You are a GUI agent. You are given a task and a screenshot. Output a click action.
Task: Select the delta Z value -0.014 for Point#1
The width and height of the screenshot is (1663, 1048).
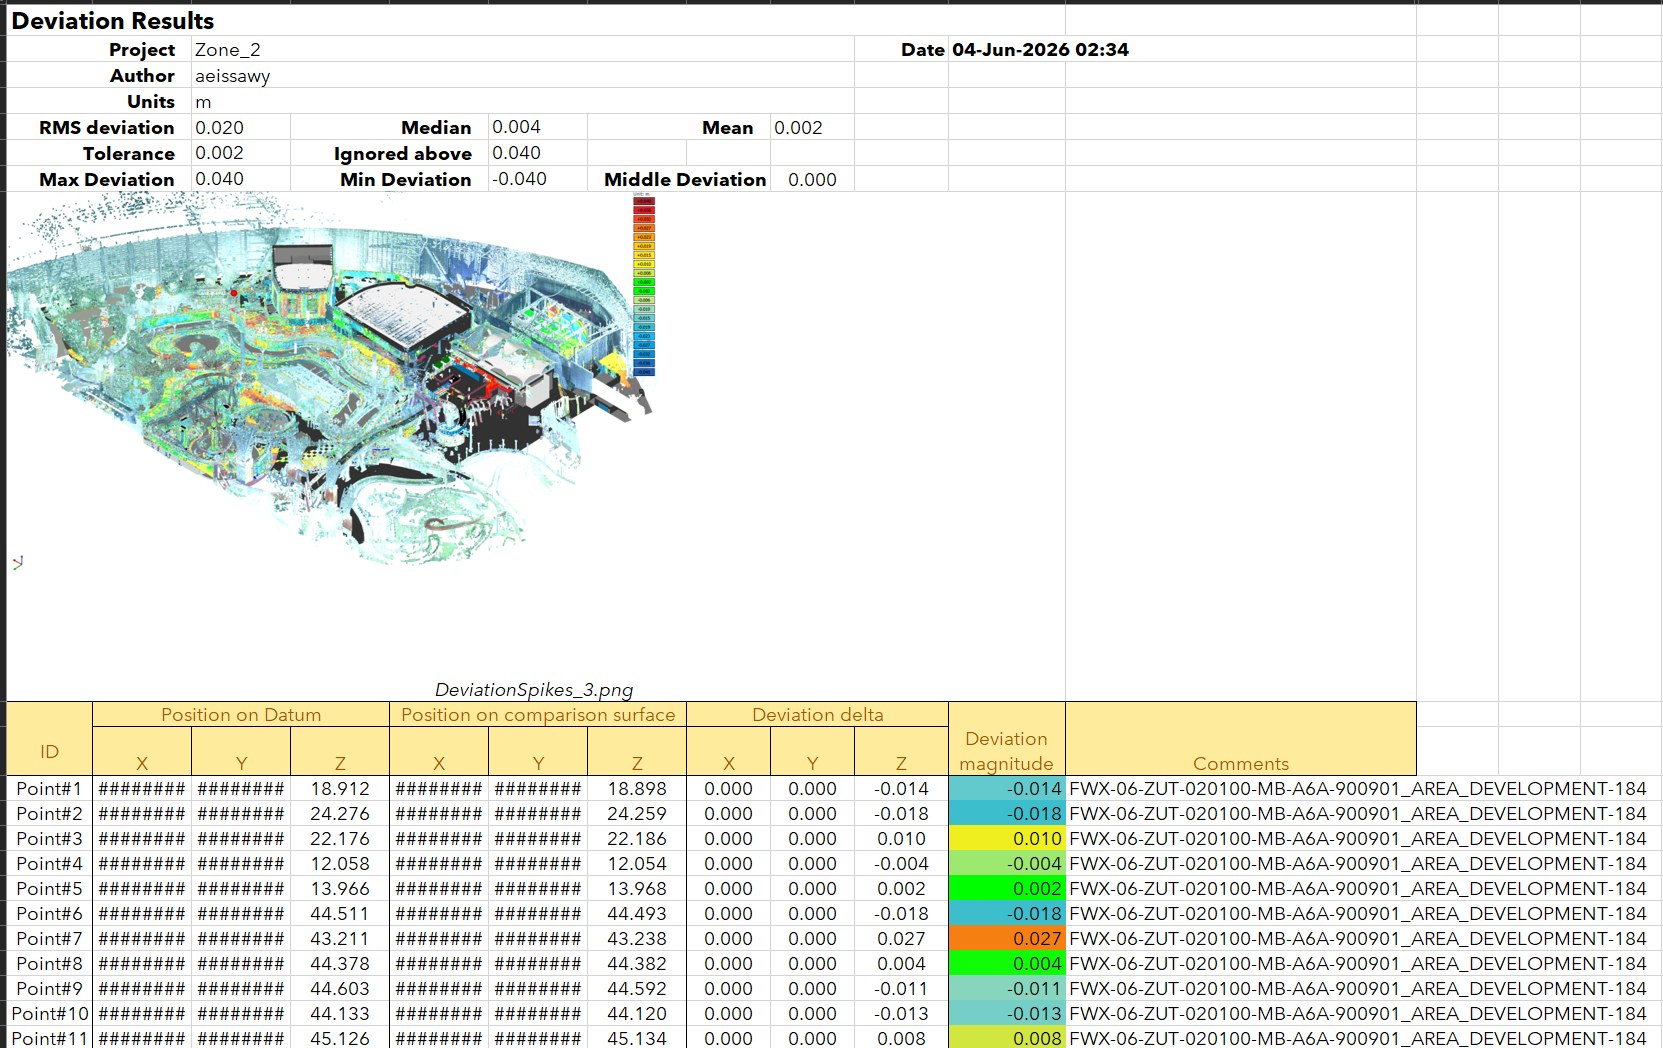click(x=901, y=789)
